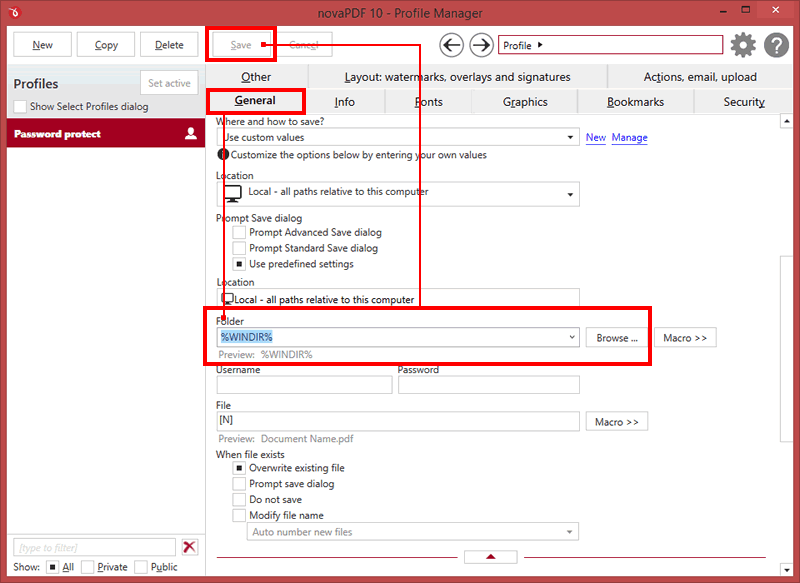Image resolution: width=800 pixels, height=583 pixels.
Task: Click the forward navigation arrow icon
Action: 481,45
